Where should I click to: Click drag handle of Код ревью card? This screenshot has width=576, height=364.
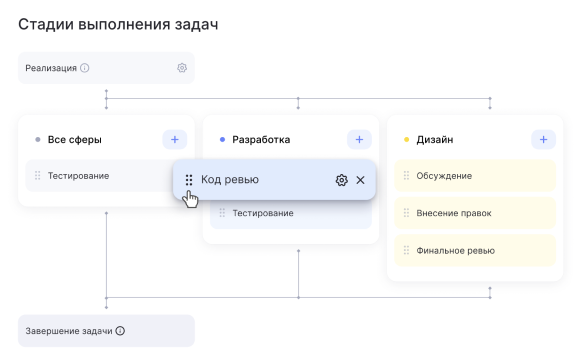pos(189,180)
